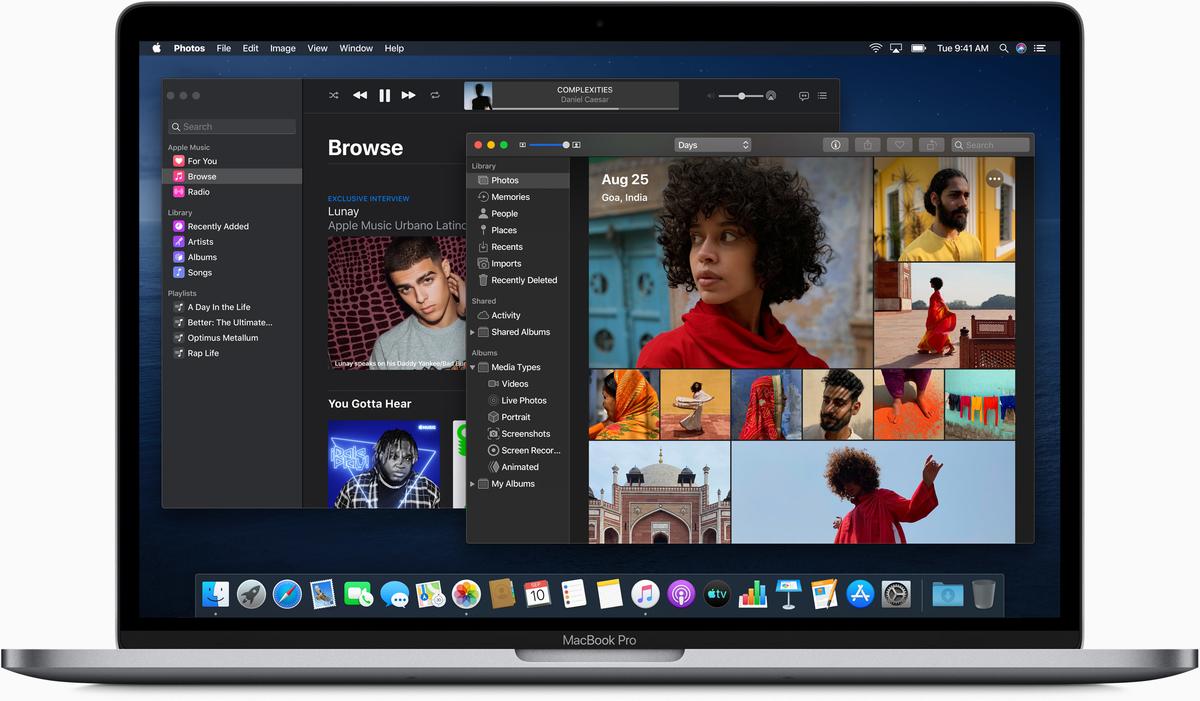Open the Edit menu
The image size is (1200, 701).
tap(251, 48)
